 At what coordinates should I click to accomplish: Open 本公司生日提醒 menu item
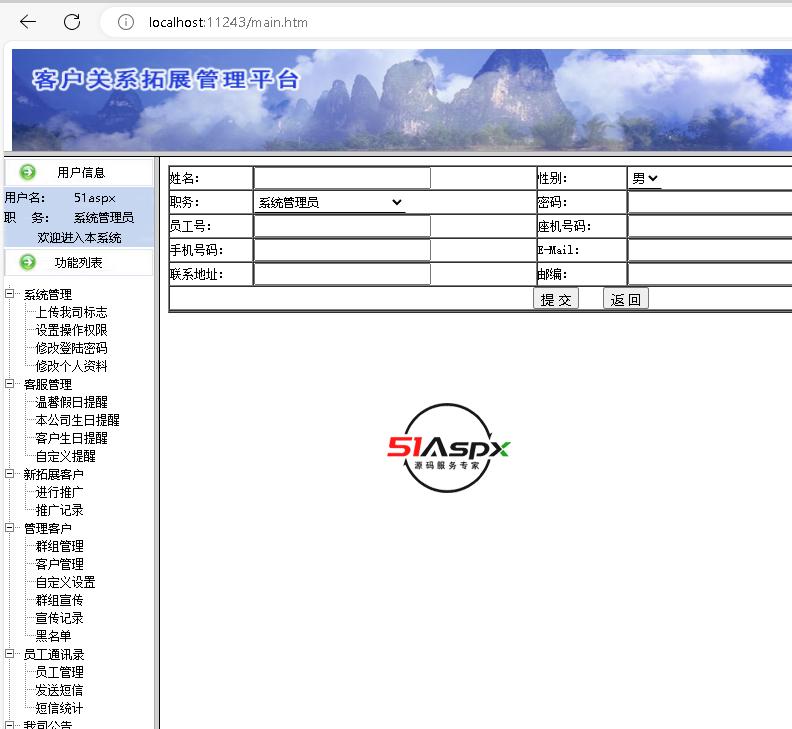77,420
